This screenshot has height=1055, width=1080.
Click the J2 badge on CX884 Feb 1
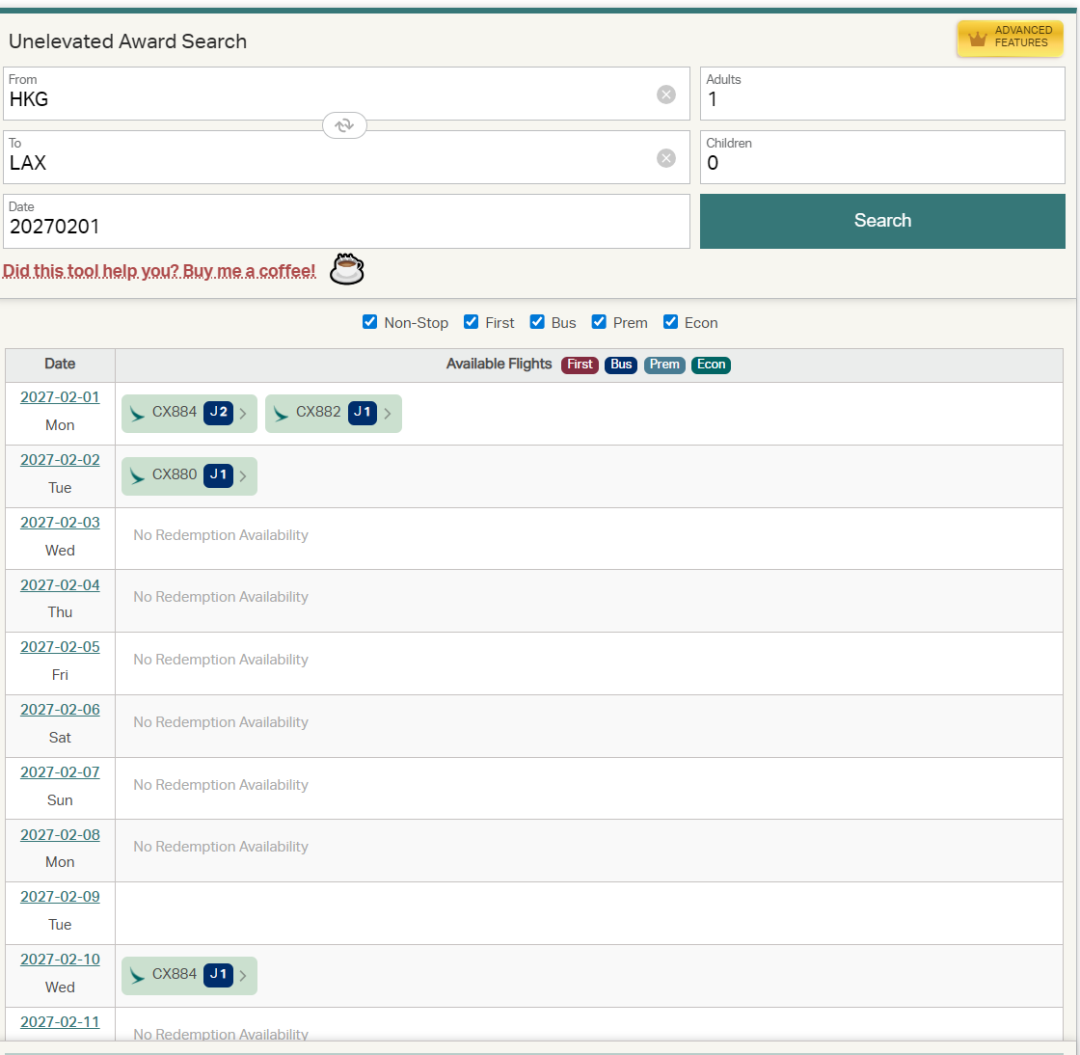click(x=218, y=413)
